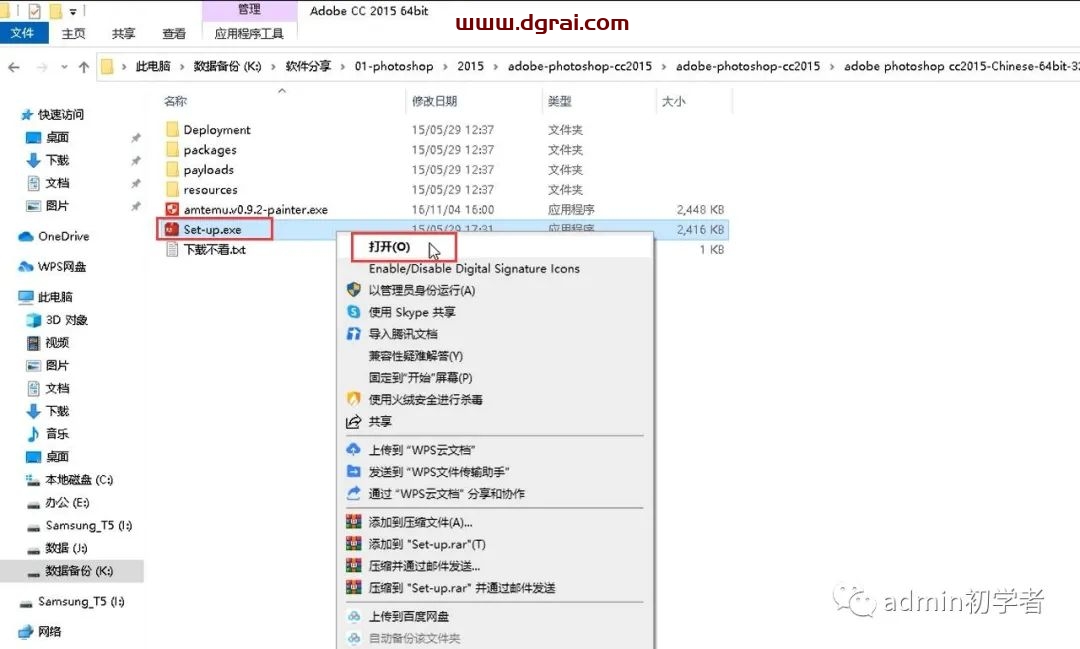Select 此电脑 in the navigation pane
Image resolution: width=1080 pixels, height=649 pixels.
[55, 297]
